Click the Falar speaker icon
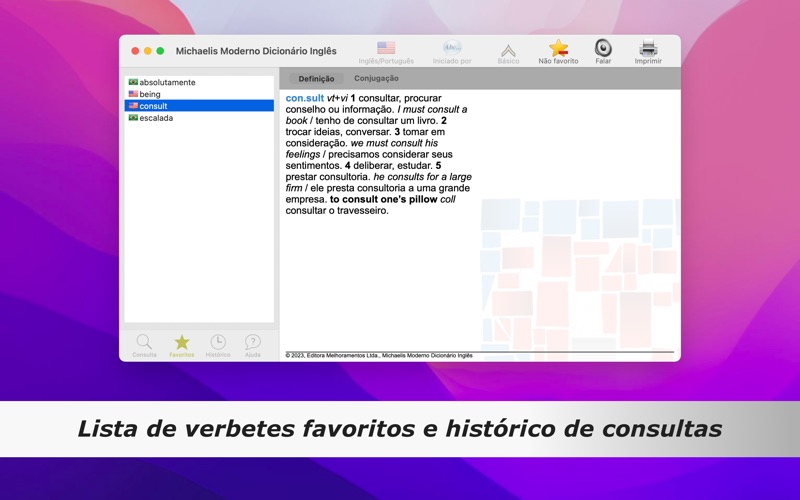 click(603, 48)
